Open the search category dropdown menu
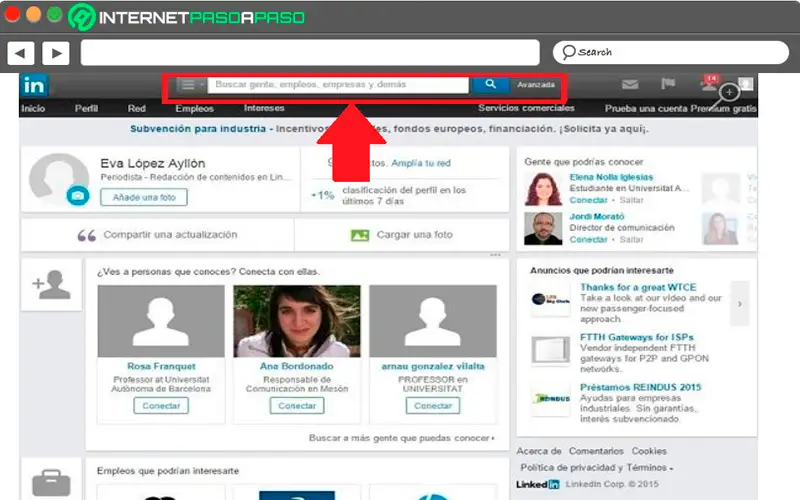Viewport: 800px width, 500px height. 191,85
